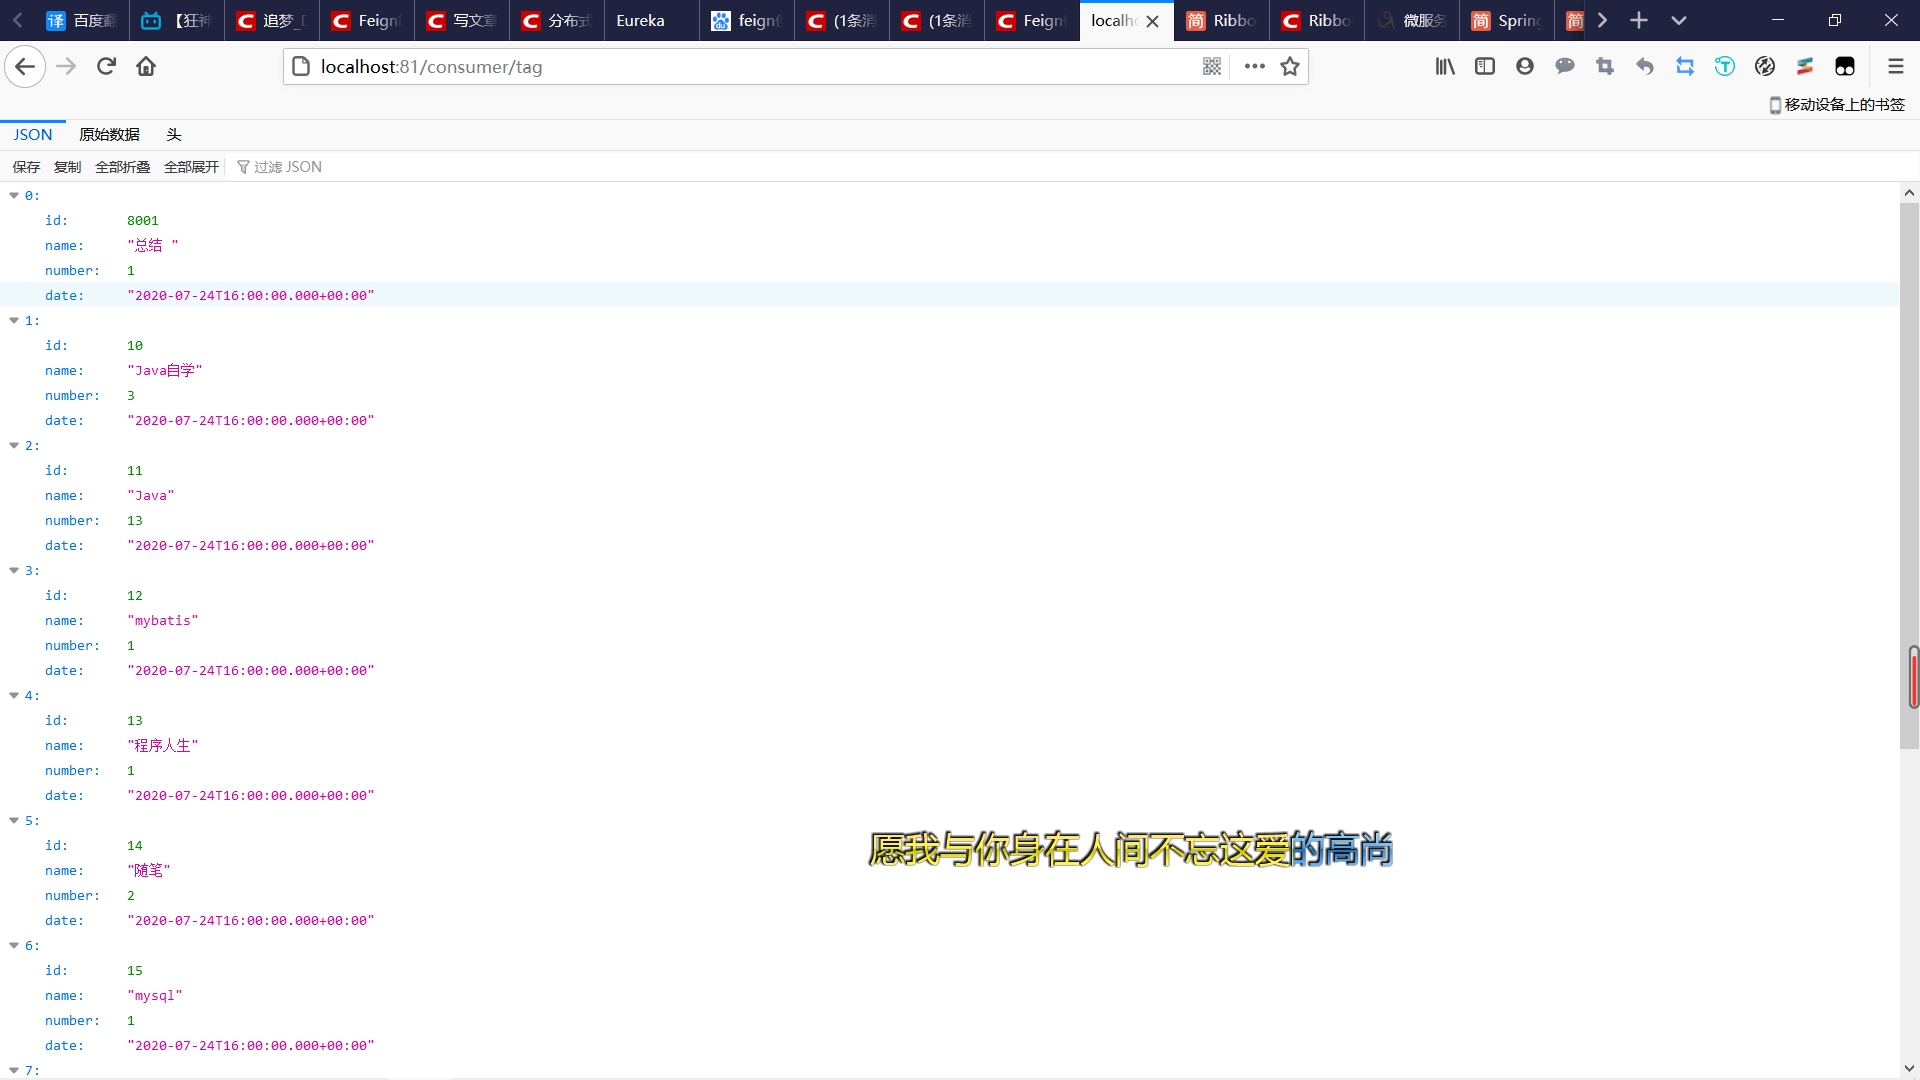
Task: Open the home page icon
Action: tap(146, 66)
